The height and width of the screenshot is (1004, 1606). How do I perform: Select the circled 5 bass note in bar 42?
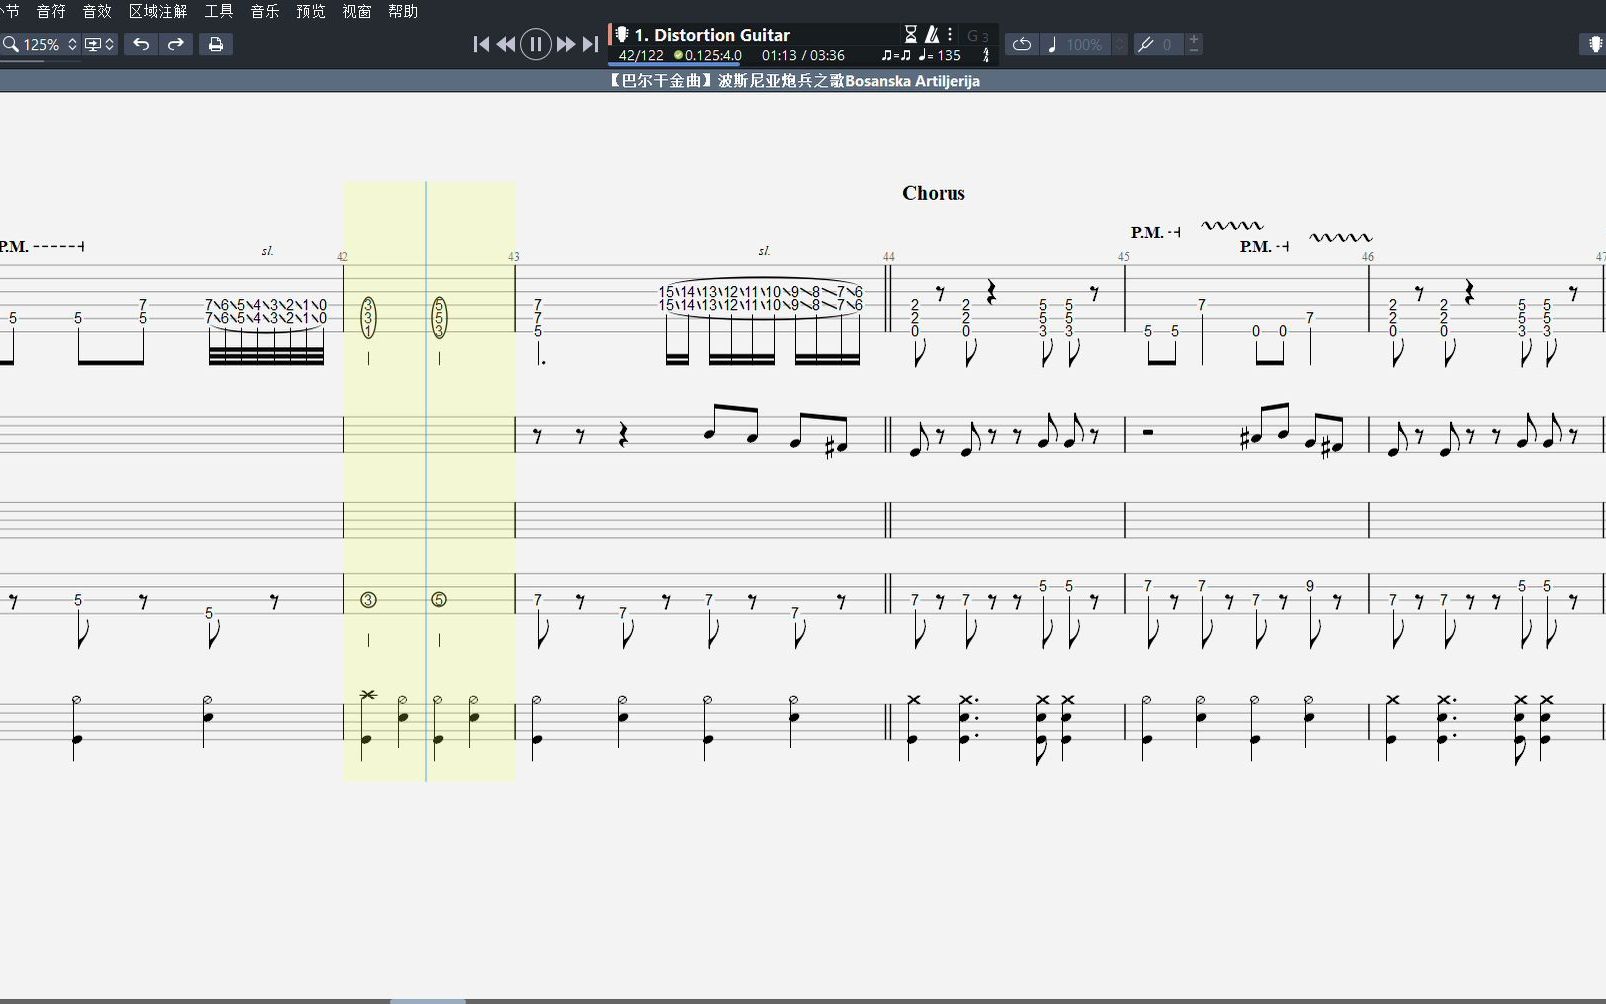pos(439,600)
